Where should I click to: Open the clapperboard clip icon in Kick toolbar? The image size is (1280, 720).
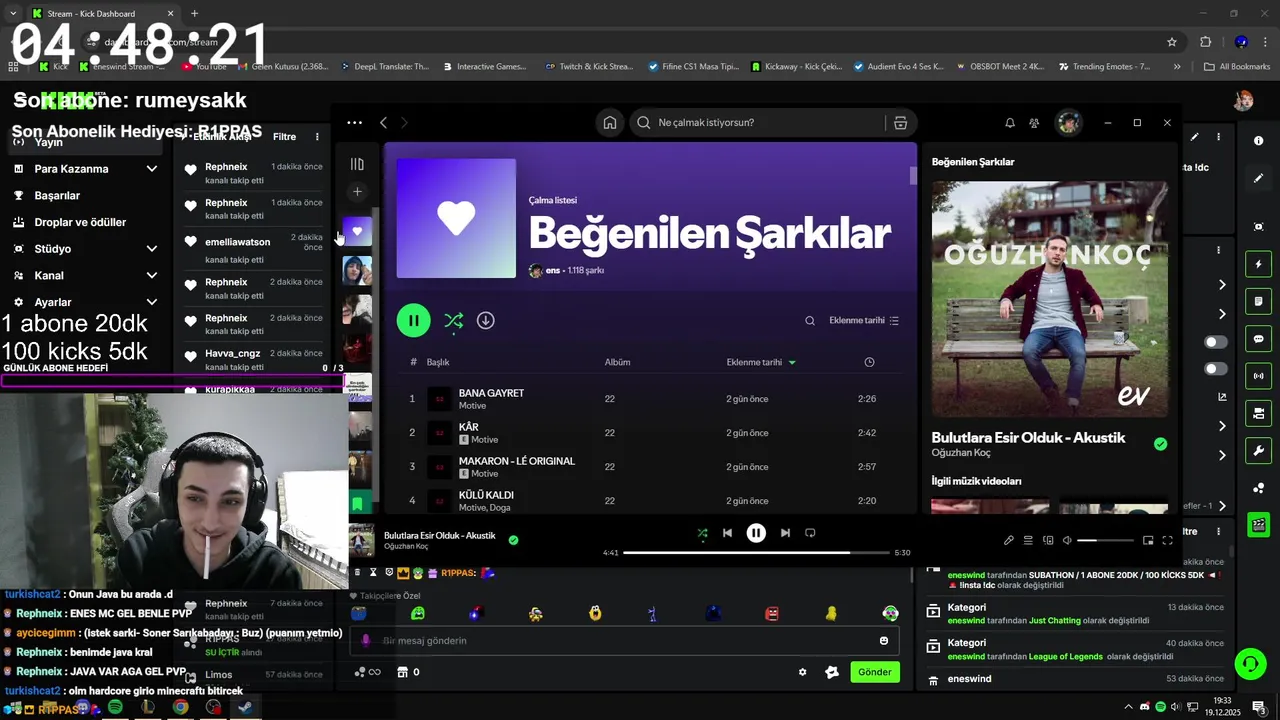[x=1258, y=524]
